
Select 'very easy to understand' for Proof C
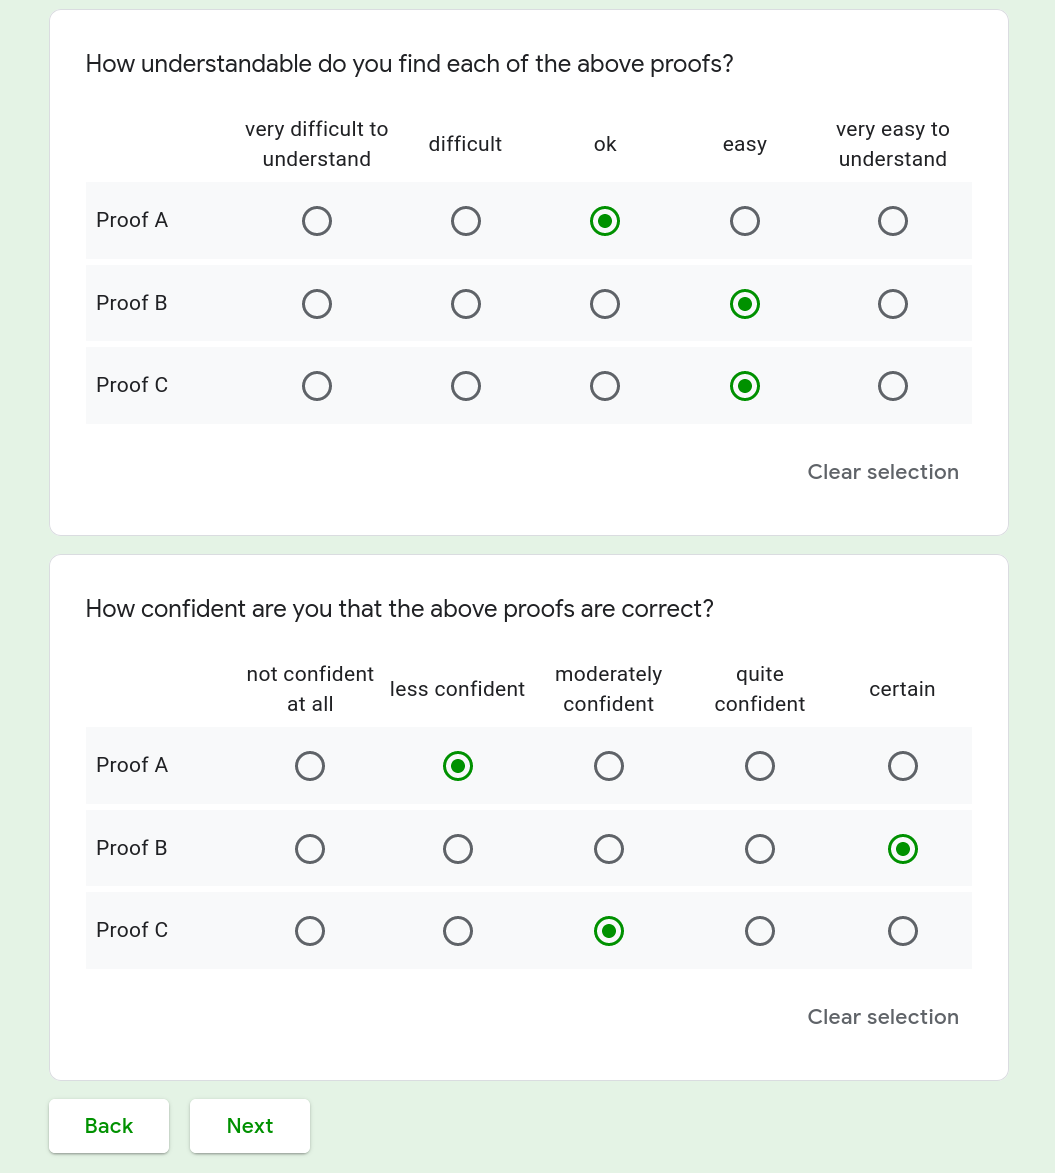point(893,386)
